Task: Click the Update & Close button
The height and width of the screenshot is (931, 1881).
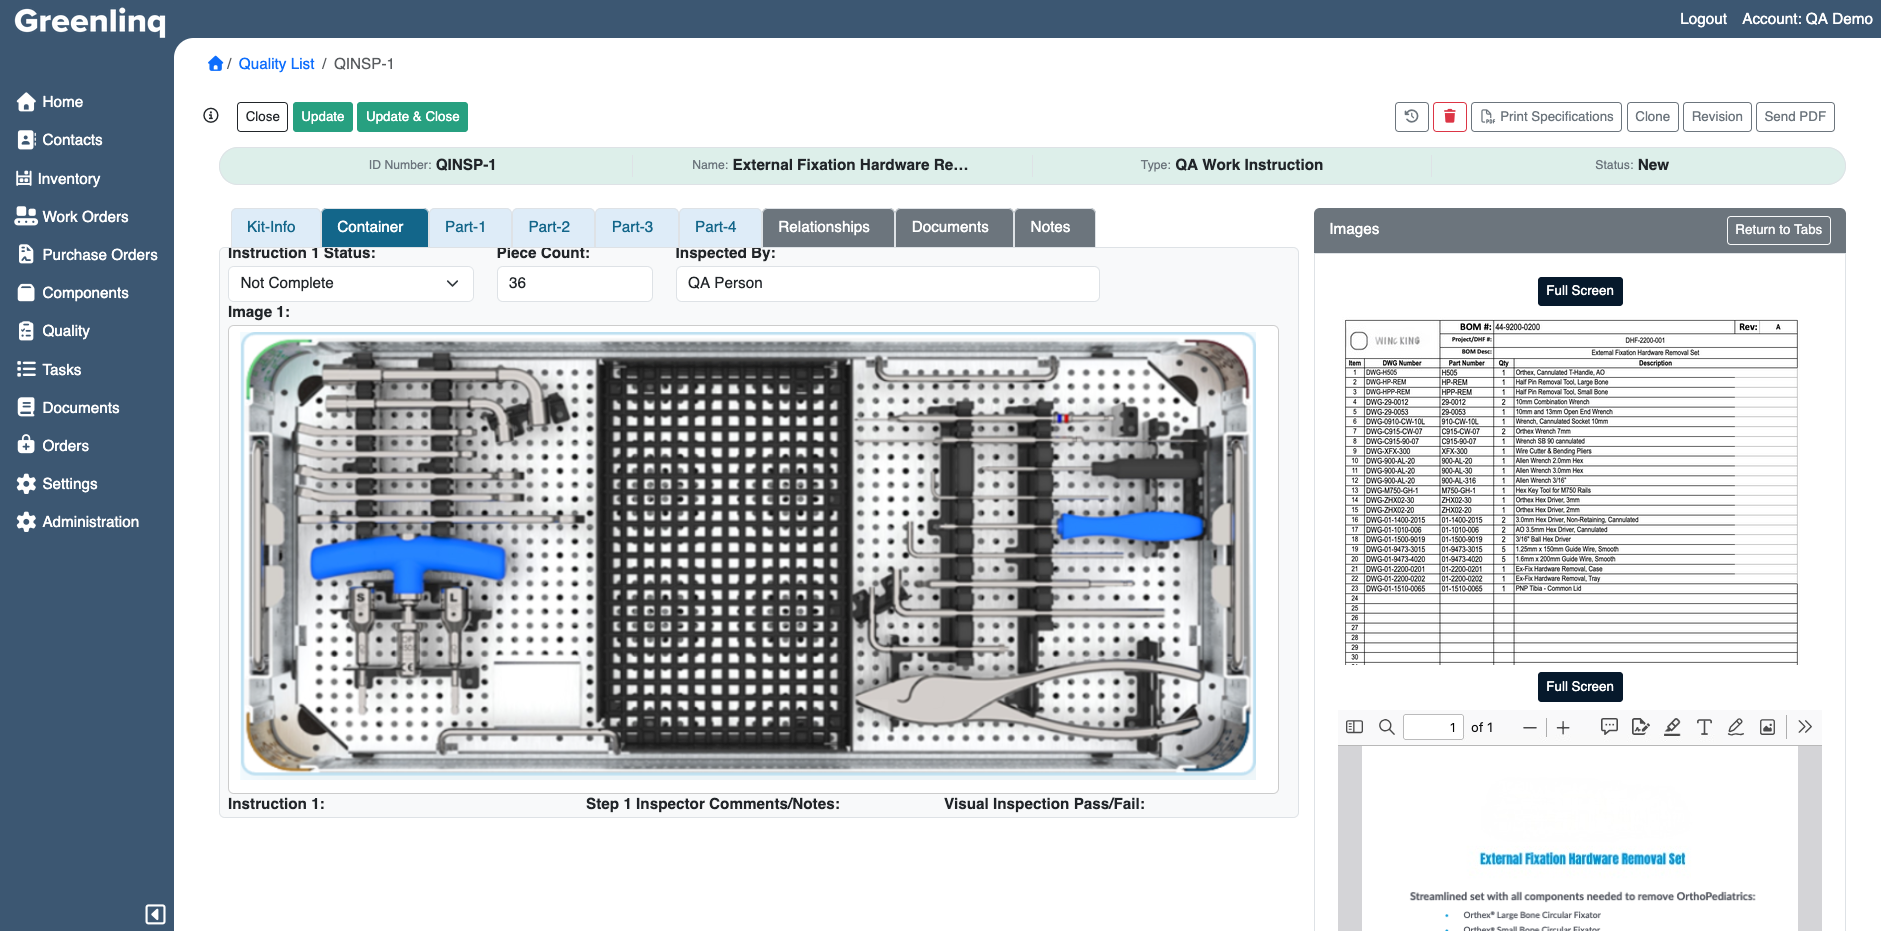Action: tap(412, 116)
